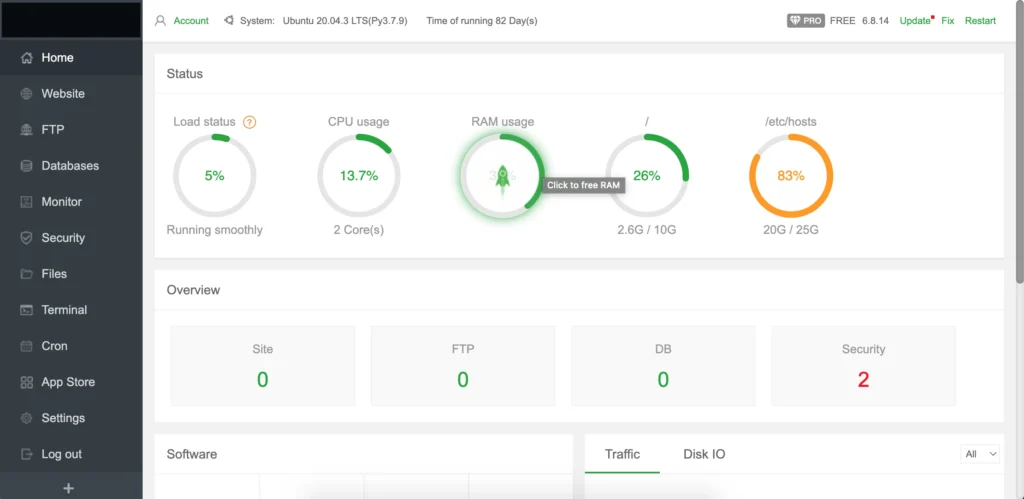The image size is (1024, 499).
Task: Click the Account link in header
Action: coord(191,20)
